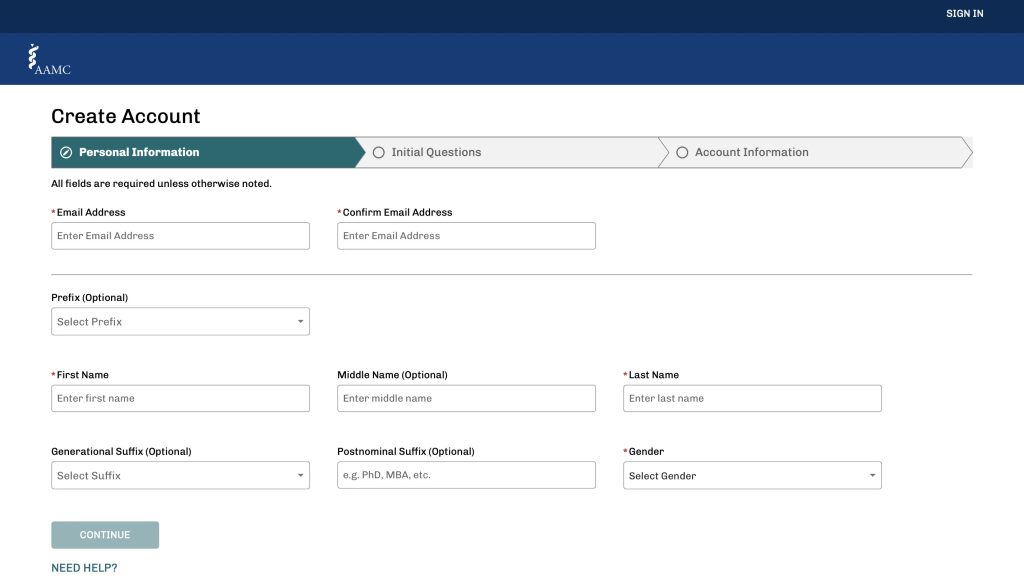Expand the Generational Suffix dropdown
Image resolution: width=1024 pixels, height=580 pixels.
click(x=180, y=476)
